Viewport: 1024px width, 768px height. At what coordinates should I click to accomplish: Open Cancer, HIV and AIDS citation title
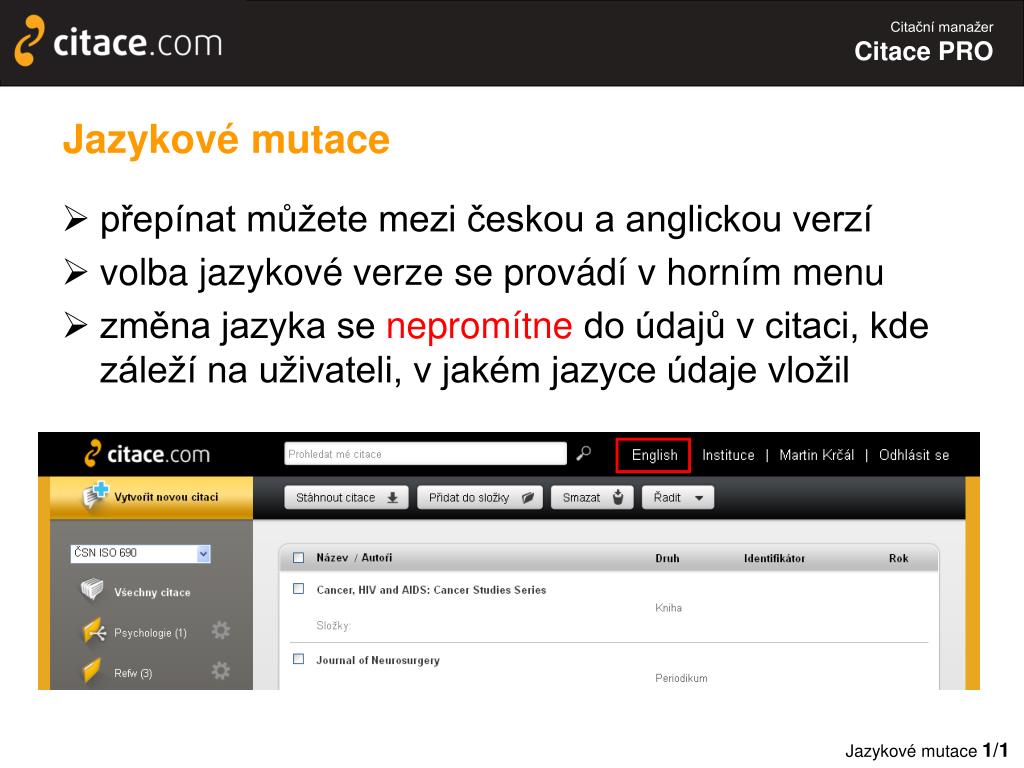click(431, 590)
